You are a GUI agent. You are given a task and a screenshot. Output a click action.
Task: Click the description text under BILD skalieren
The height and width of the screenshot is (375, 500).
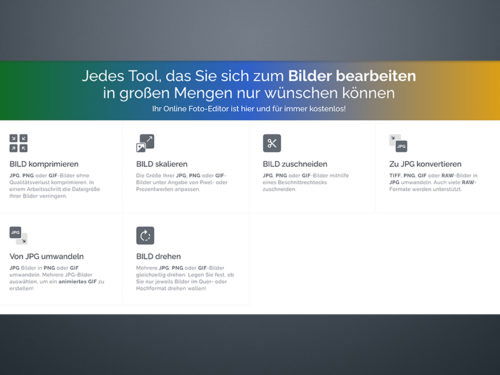(182, 182)
